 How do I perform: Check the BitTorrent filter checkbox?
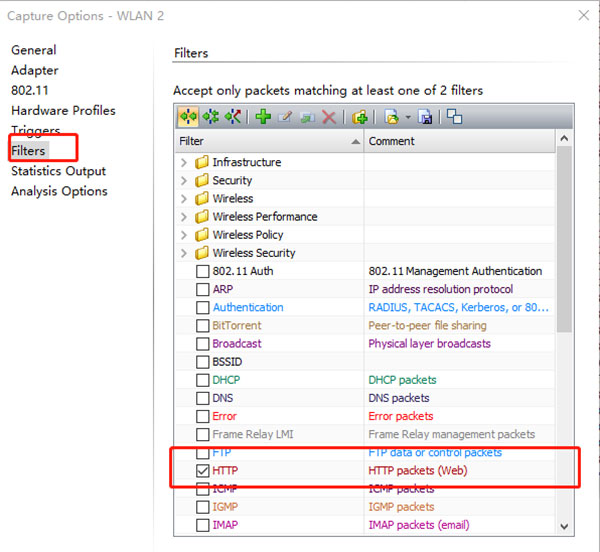(202, 326)
